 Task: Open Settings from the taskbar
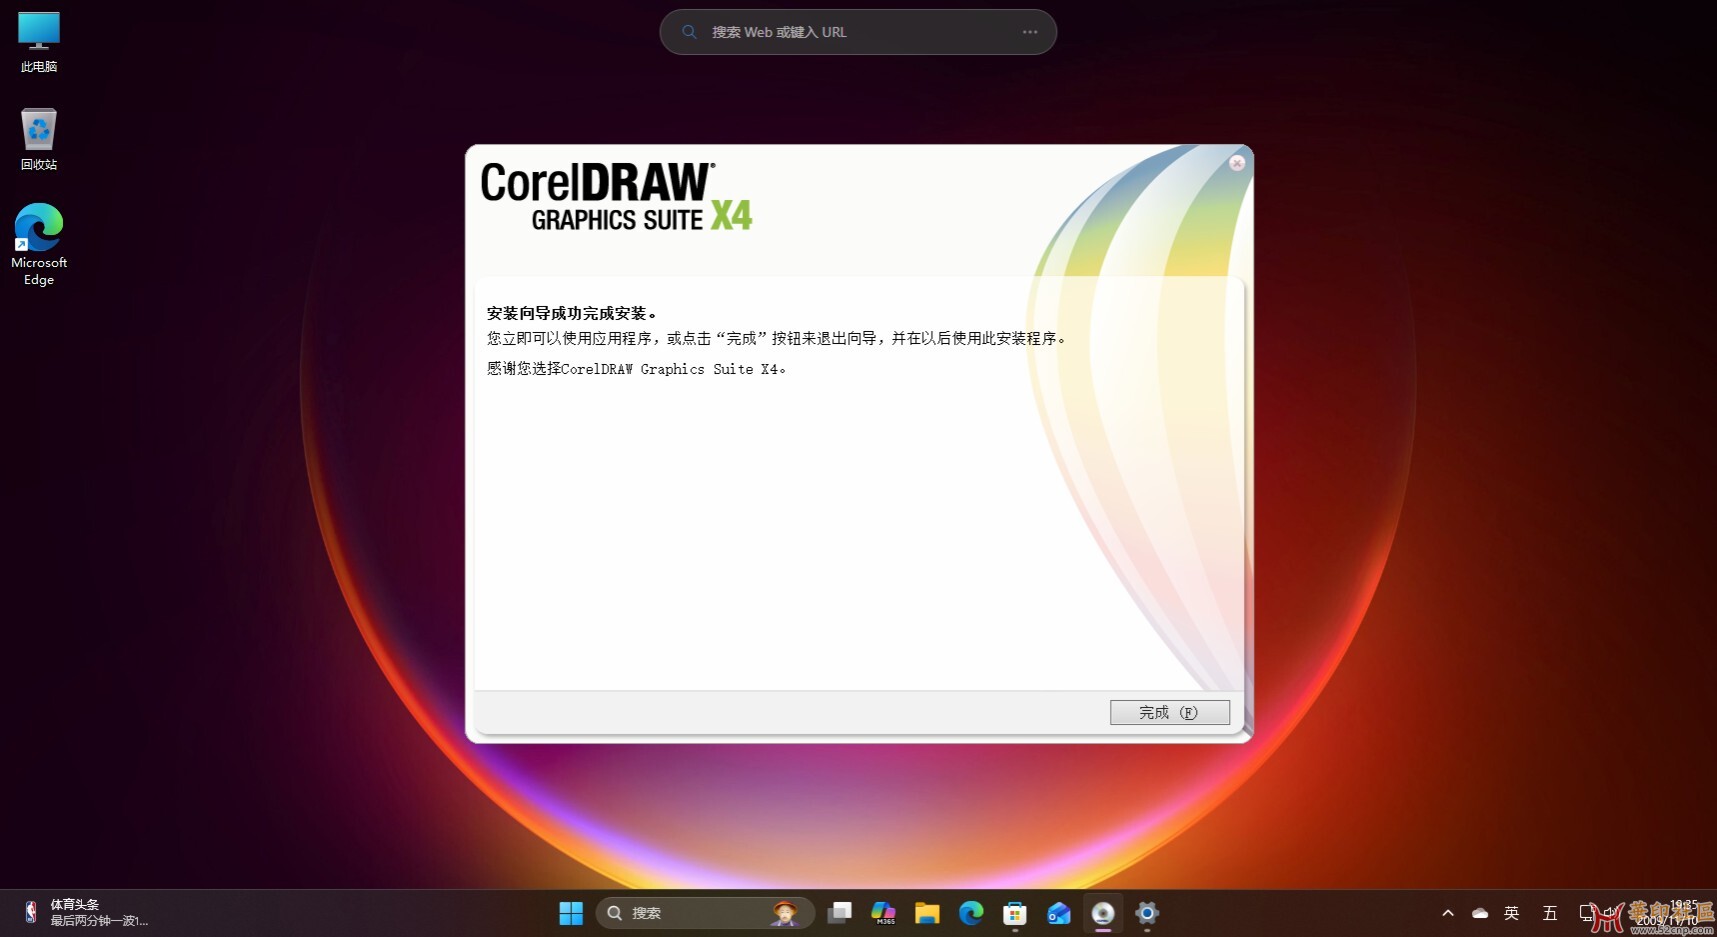tap(1147, 913)
